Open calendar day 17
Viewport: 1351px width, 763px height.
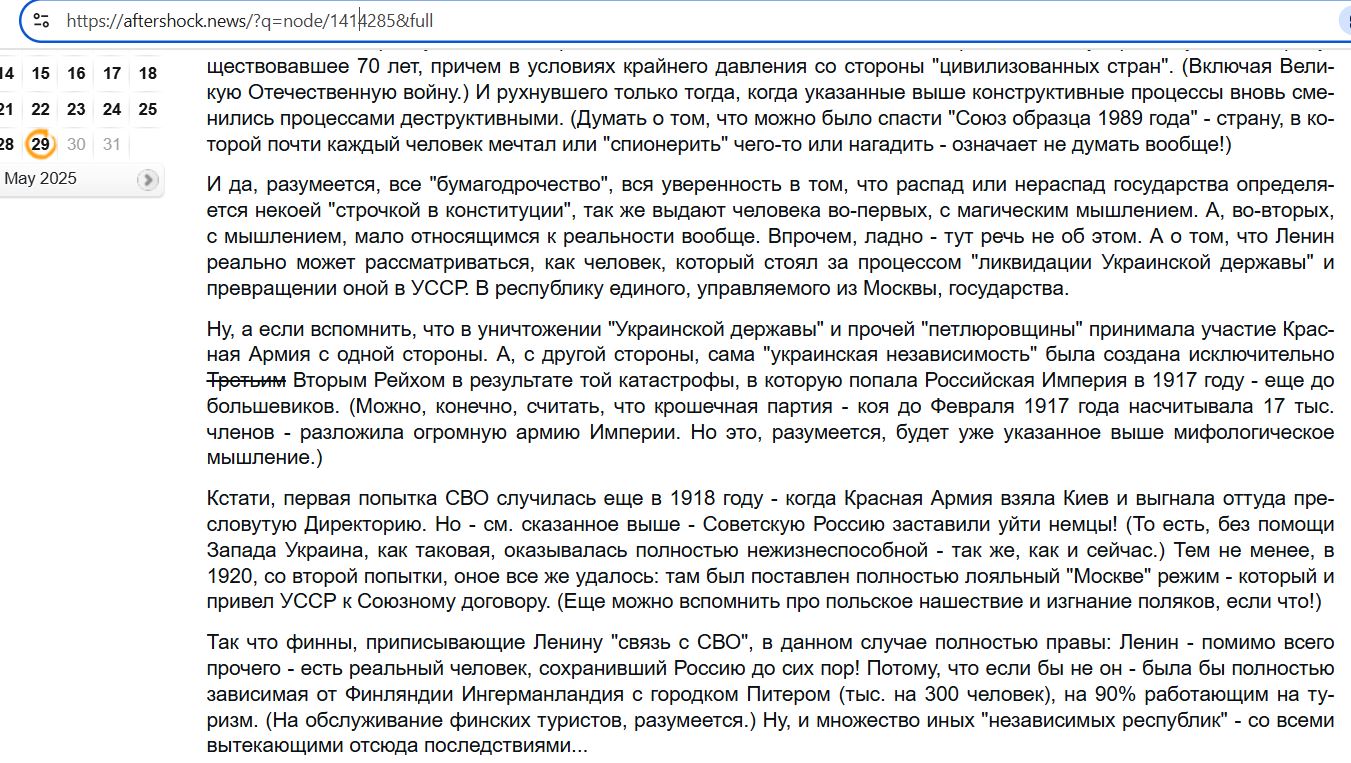(x=112, y=73)
